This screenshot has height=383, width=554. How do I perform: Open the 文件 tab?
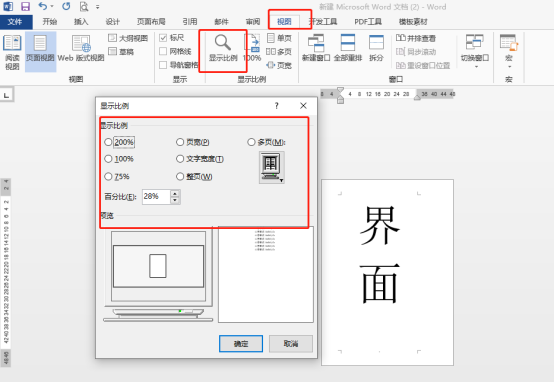15,22
